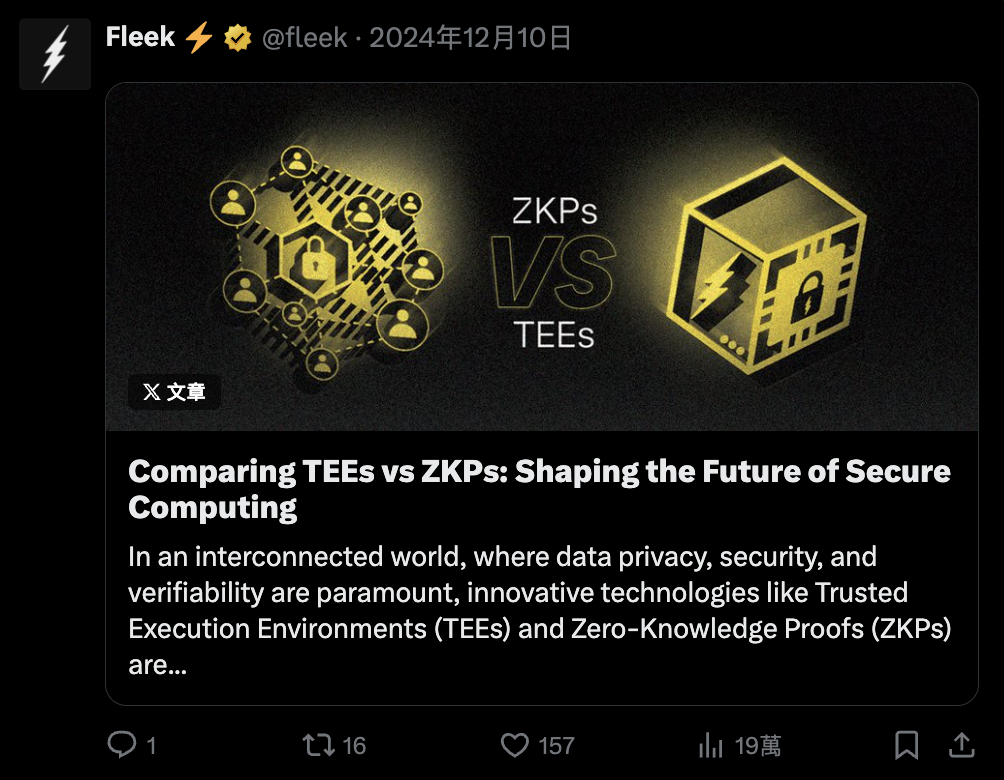
Task: Open Fleek's profile avatar
Action: pos(55,53)
